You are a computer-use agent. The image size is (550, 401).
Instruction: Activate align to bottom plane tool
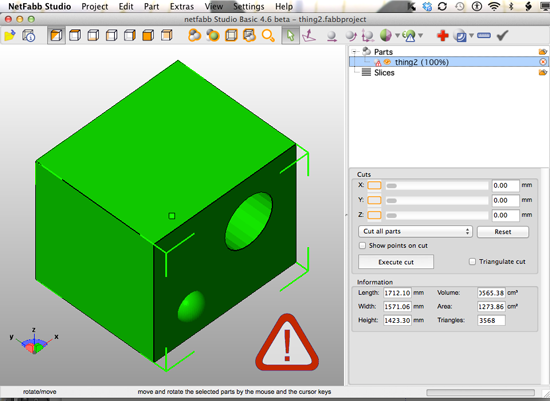point(309,35)
